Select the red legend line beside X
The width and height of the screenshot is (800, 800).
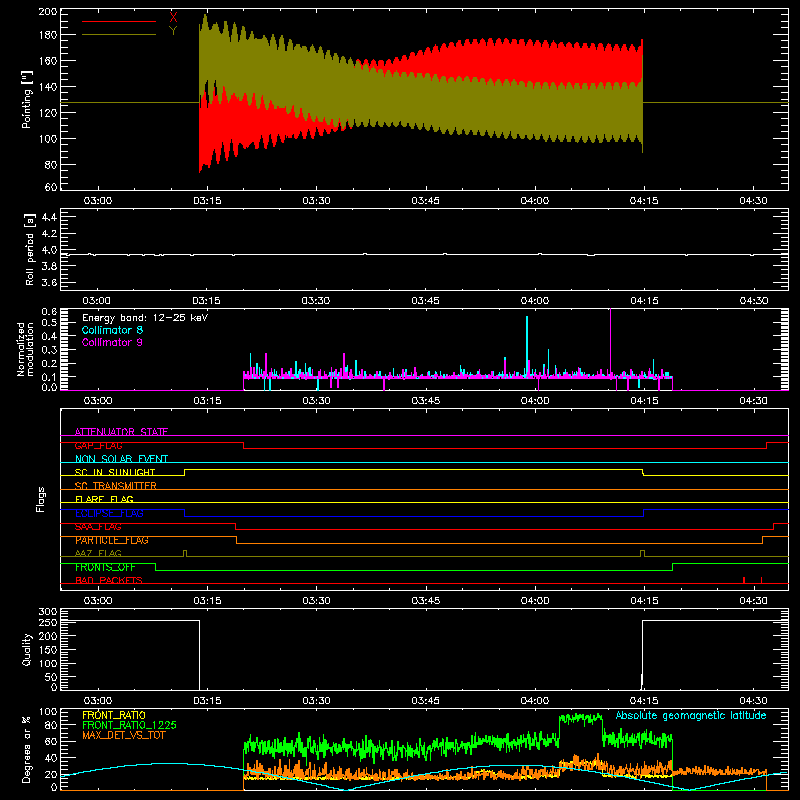pos(119,21)
